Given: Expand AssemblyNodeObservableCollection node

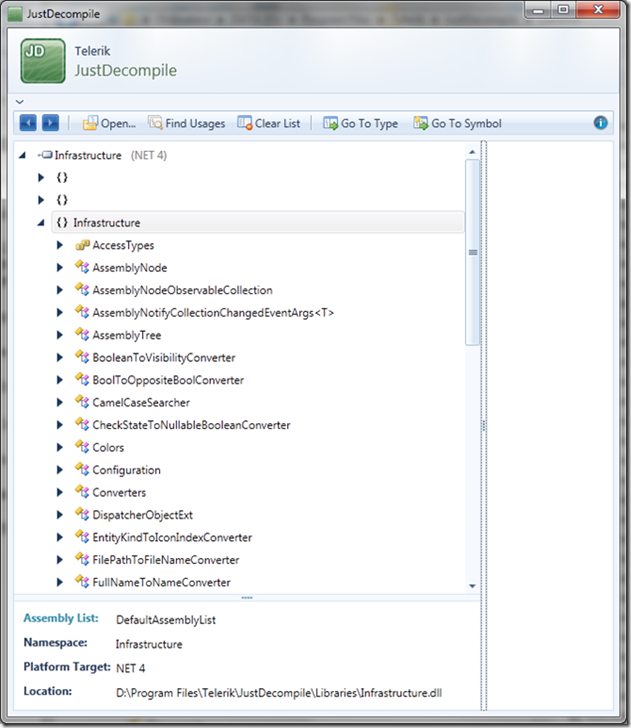Looking at the screenshot, I should click(x=59, y=290).
